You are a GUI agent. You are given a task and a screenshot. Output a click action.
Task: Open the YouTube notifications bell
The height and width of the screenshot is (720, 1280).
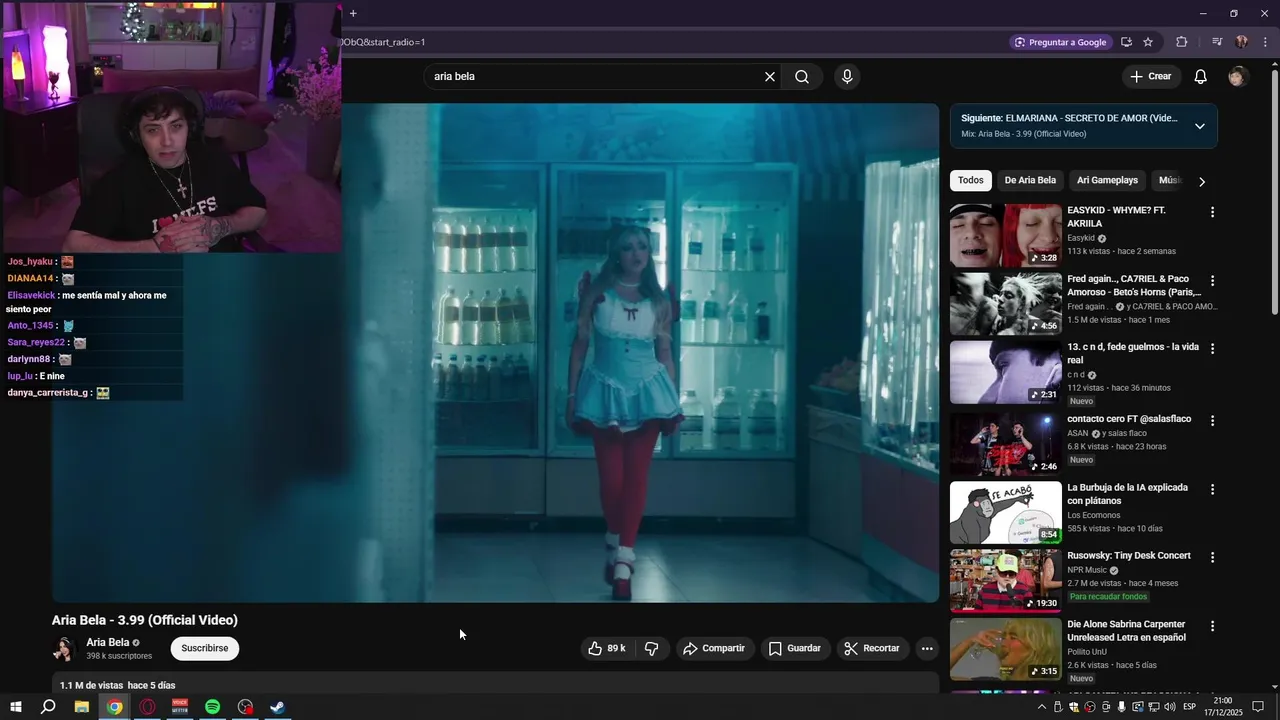pos(1201,77)
